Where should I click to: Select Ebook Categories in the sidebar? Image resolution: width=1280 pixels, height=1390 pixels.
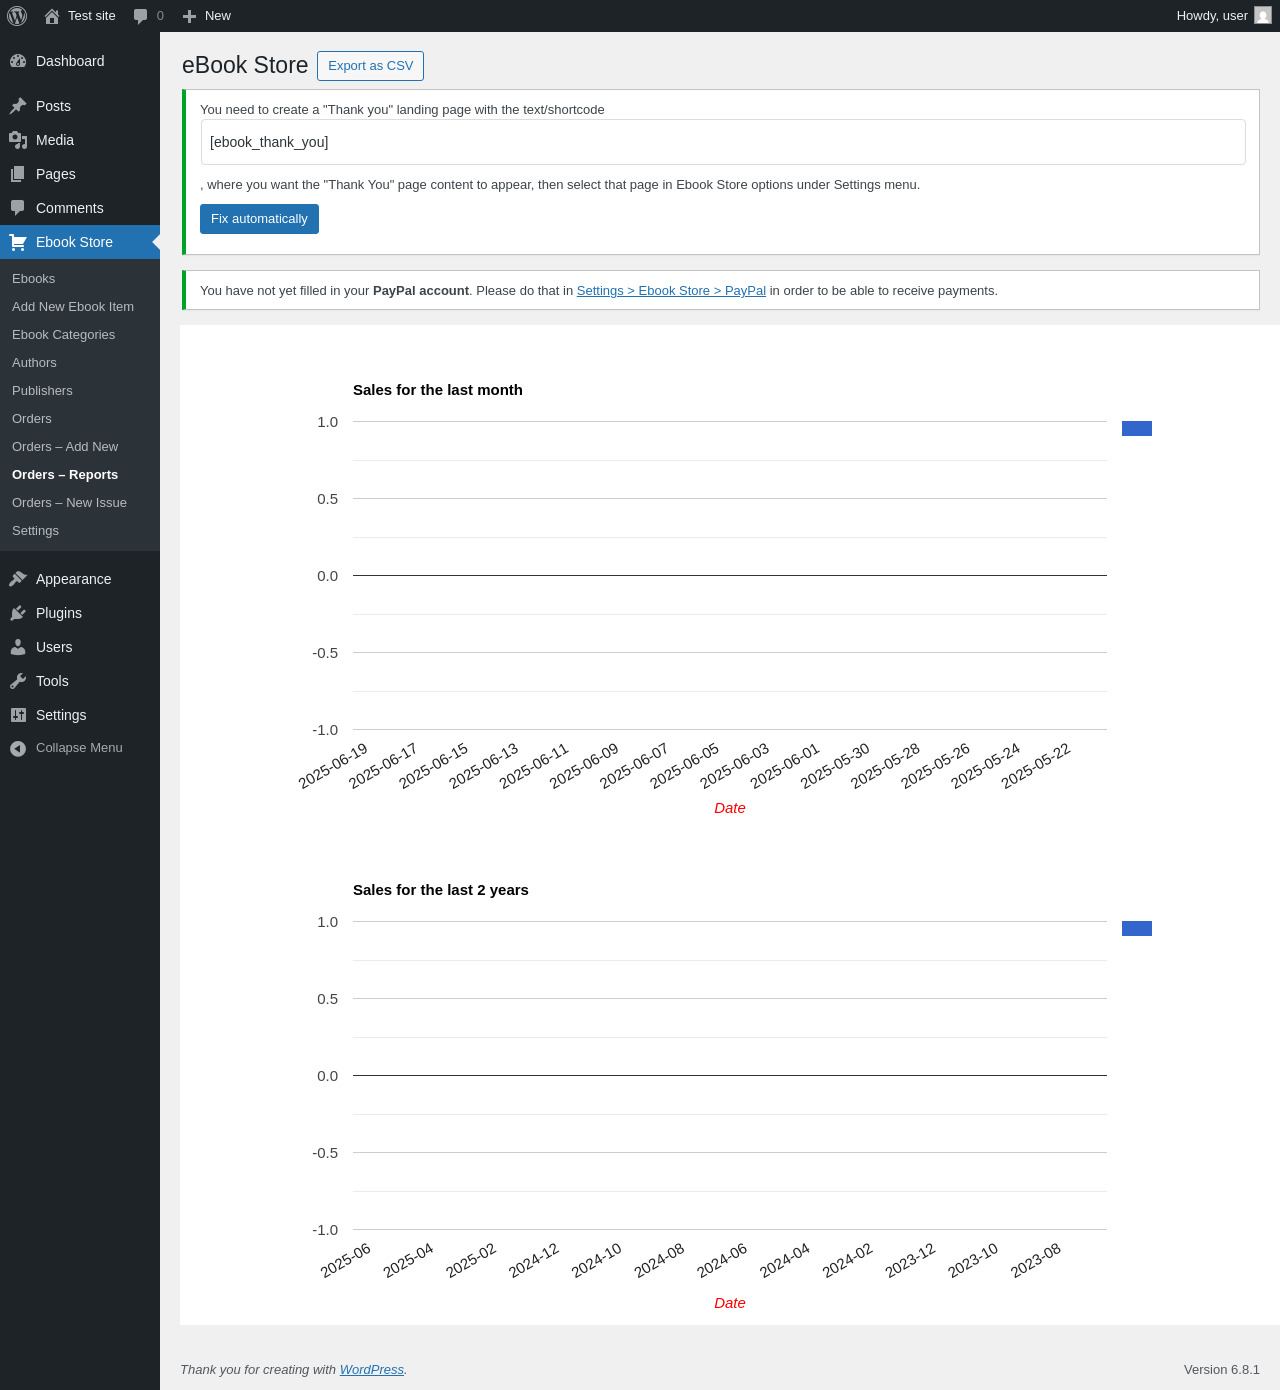[x=63, y=335]
